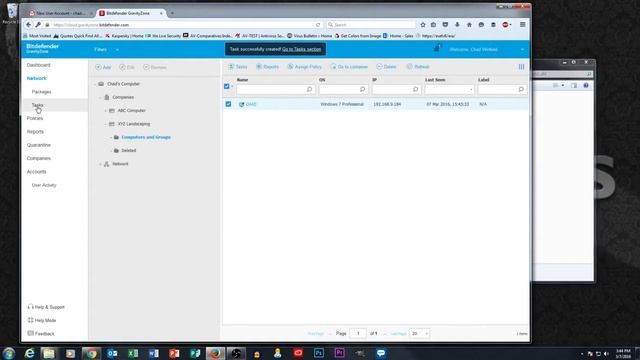The width and height of the screenshot is (640, 360).
Task: Click the Firefox home icon
Action: click(469, 25)
